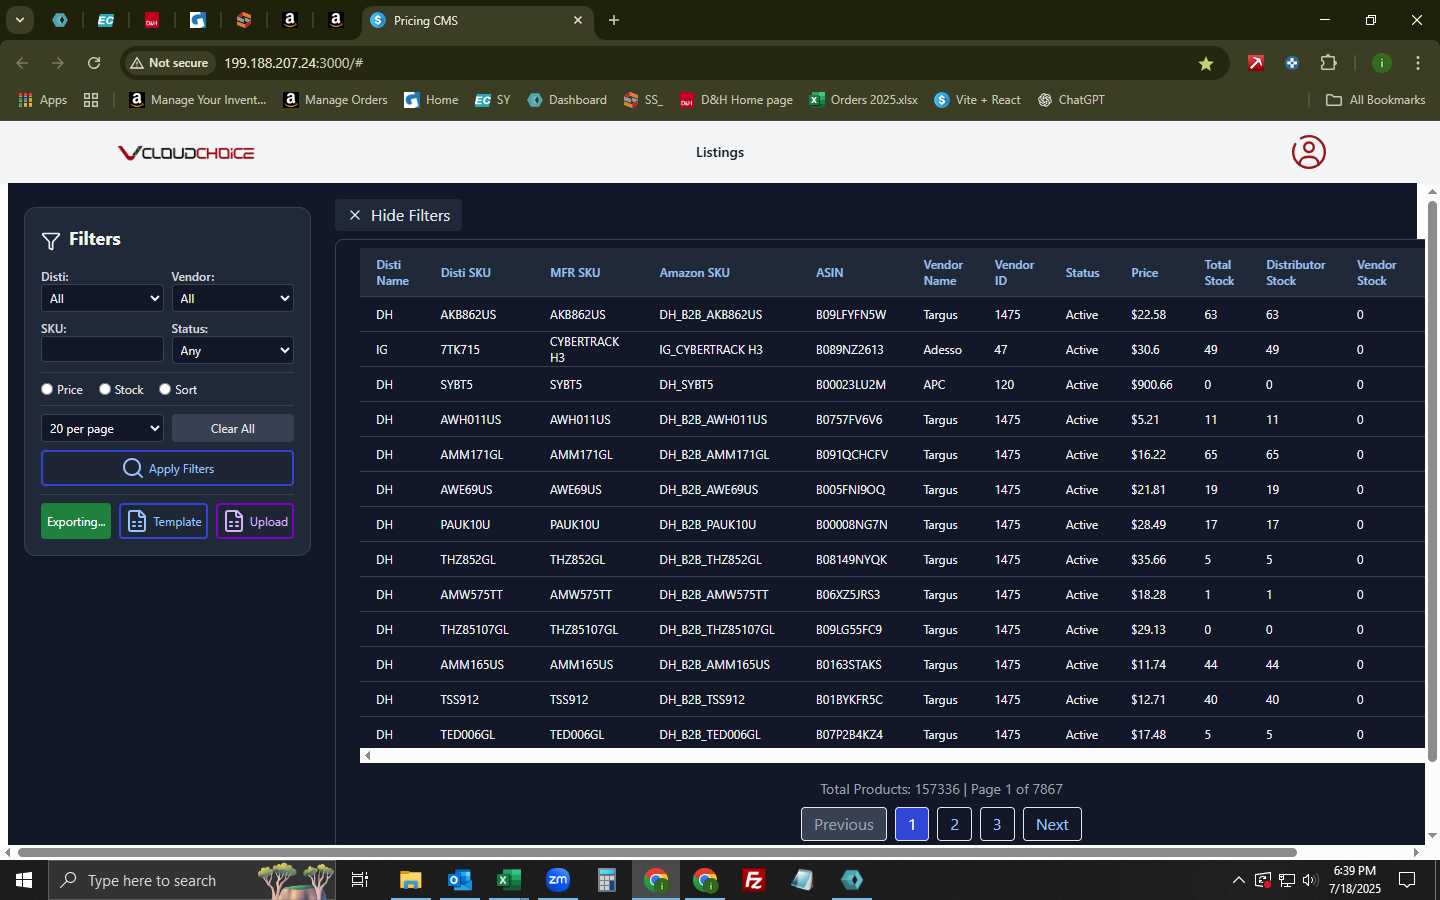Go to page 2
This screenshot has height=900, width=1440.
click(954, 824)
